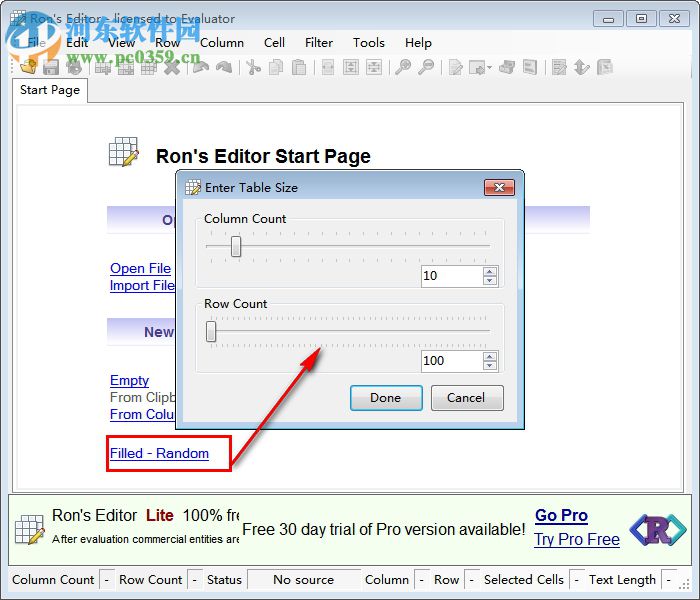Click the Delete X toolbar icon
700x600 pixels.
(172, 67)
